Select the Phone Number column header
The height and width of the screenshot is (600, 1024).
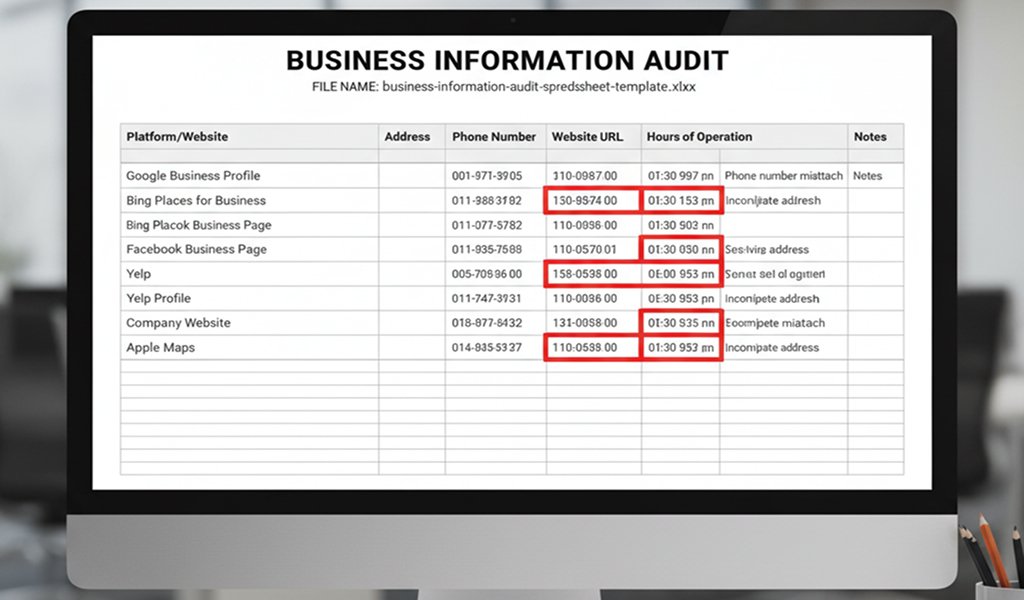496,136
